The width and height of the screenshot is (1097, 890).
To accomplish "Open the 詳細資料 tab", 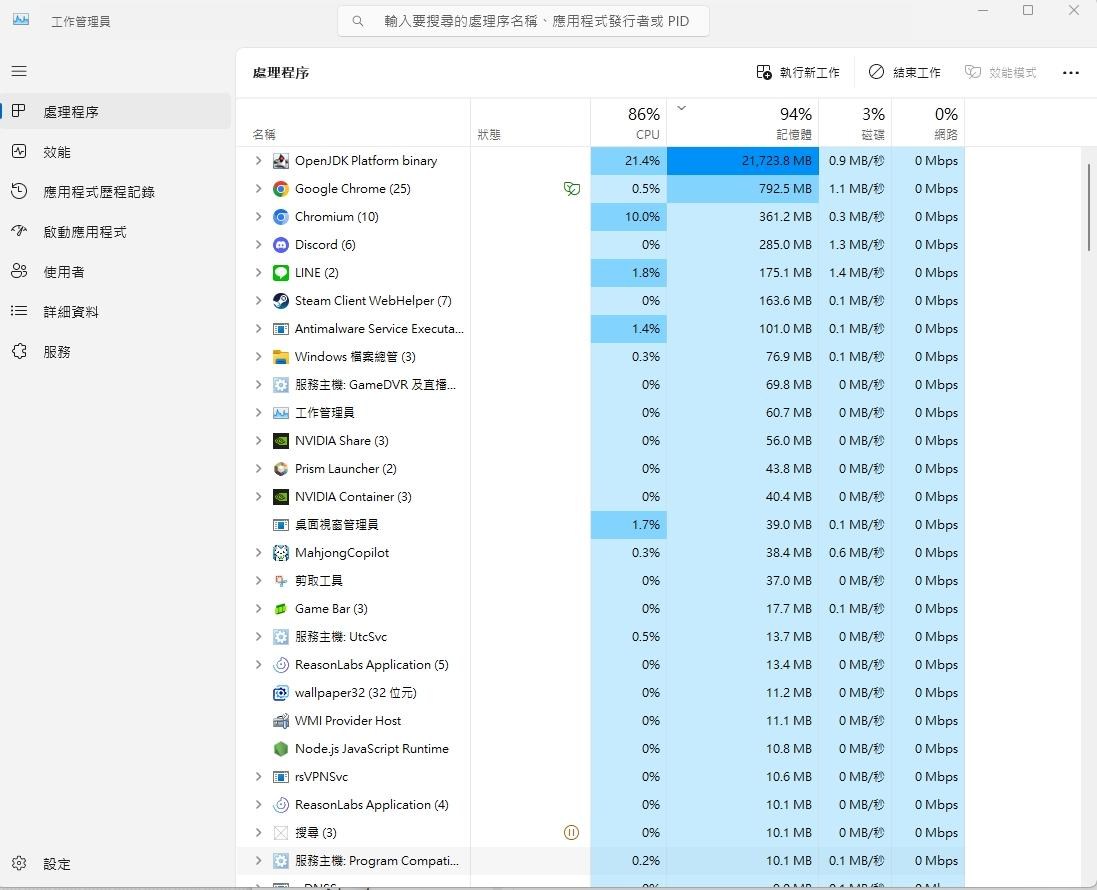I will click(115, 311).
